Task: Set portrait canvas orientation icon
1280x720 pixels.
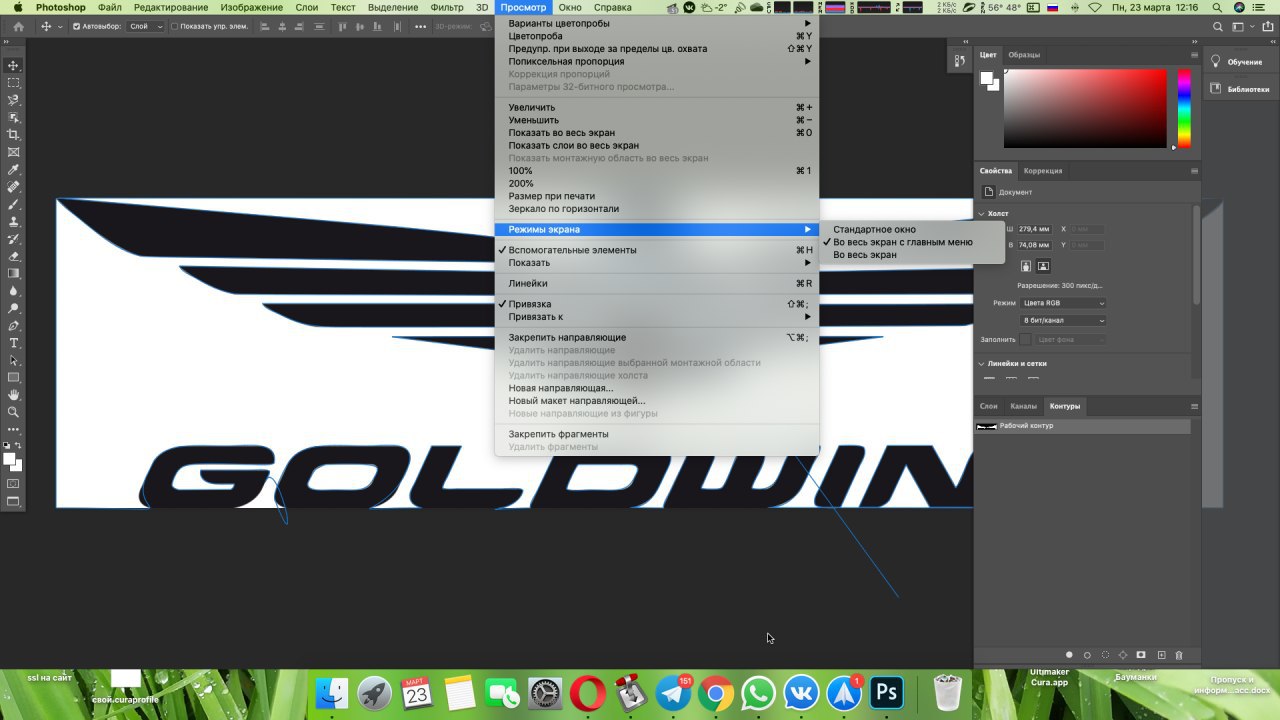Action: [x=1026, y=266]
